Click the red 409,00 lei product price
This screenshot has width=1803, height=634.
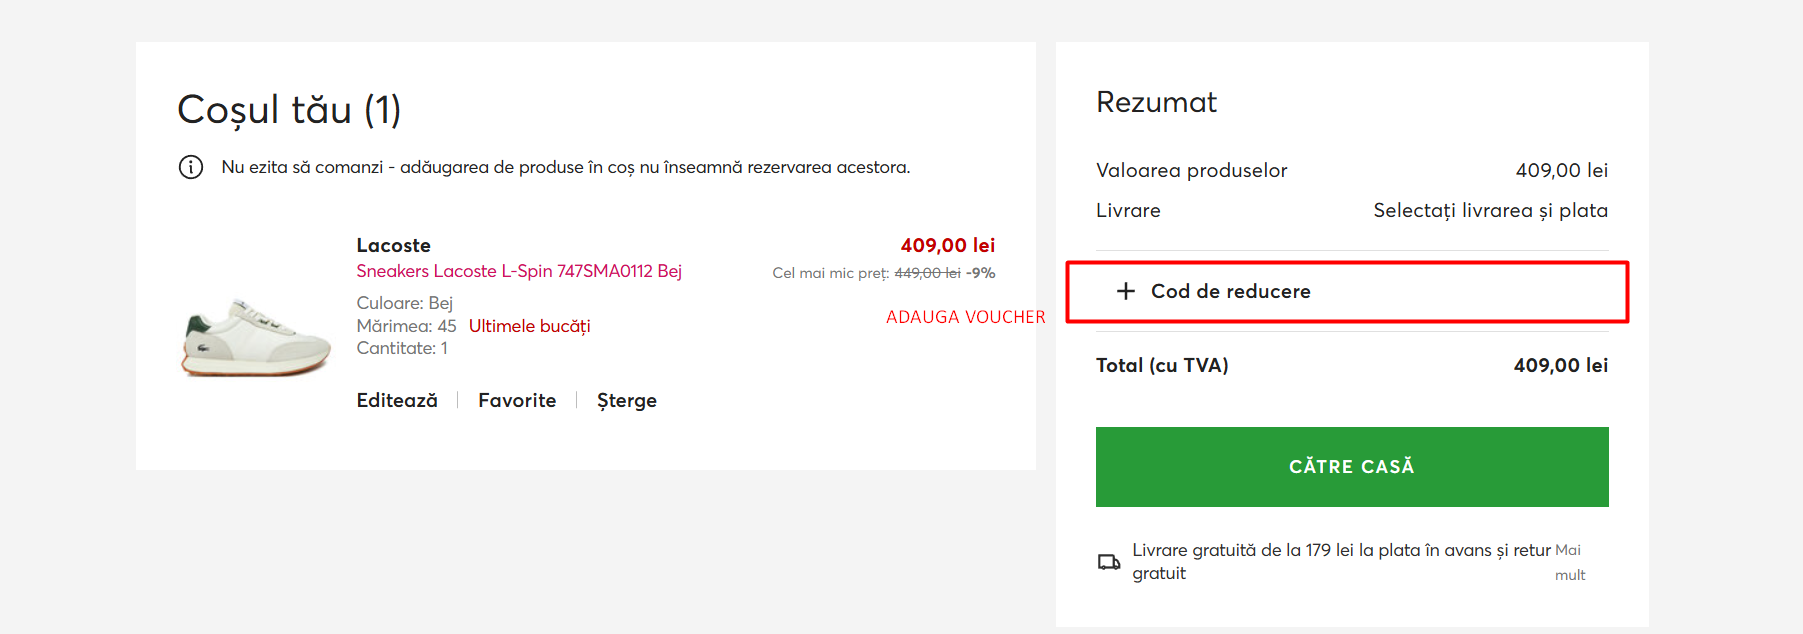point(947,245)
